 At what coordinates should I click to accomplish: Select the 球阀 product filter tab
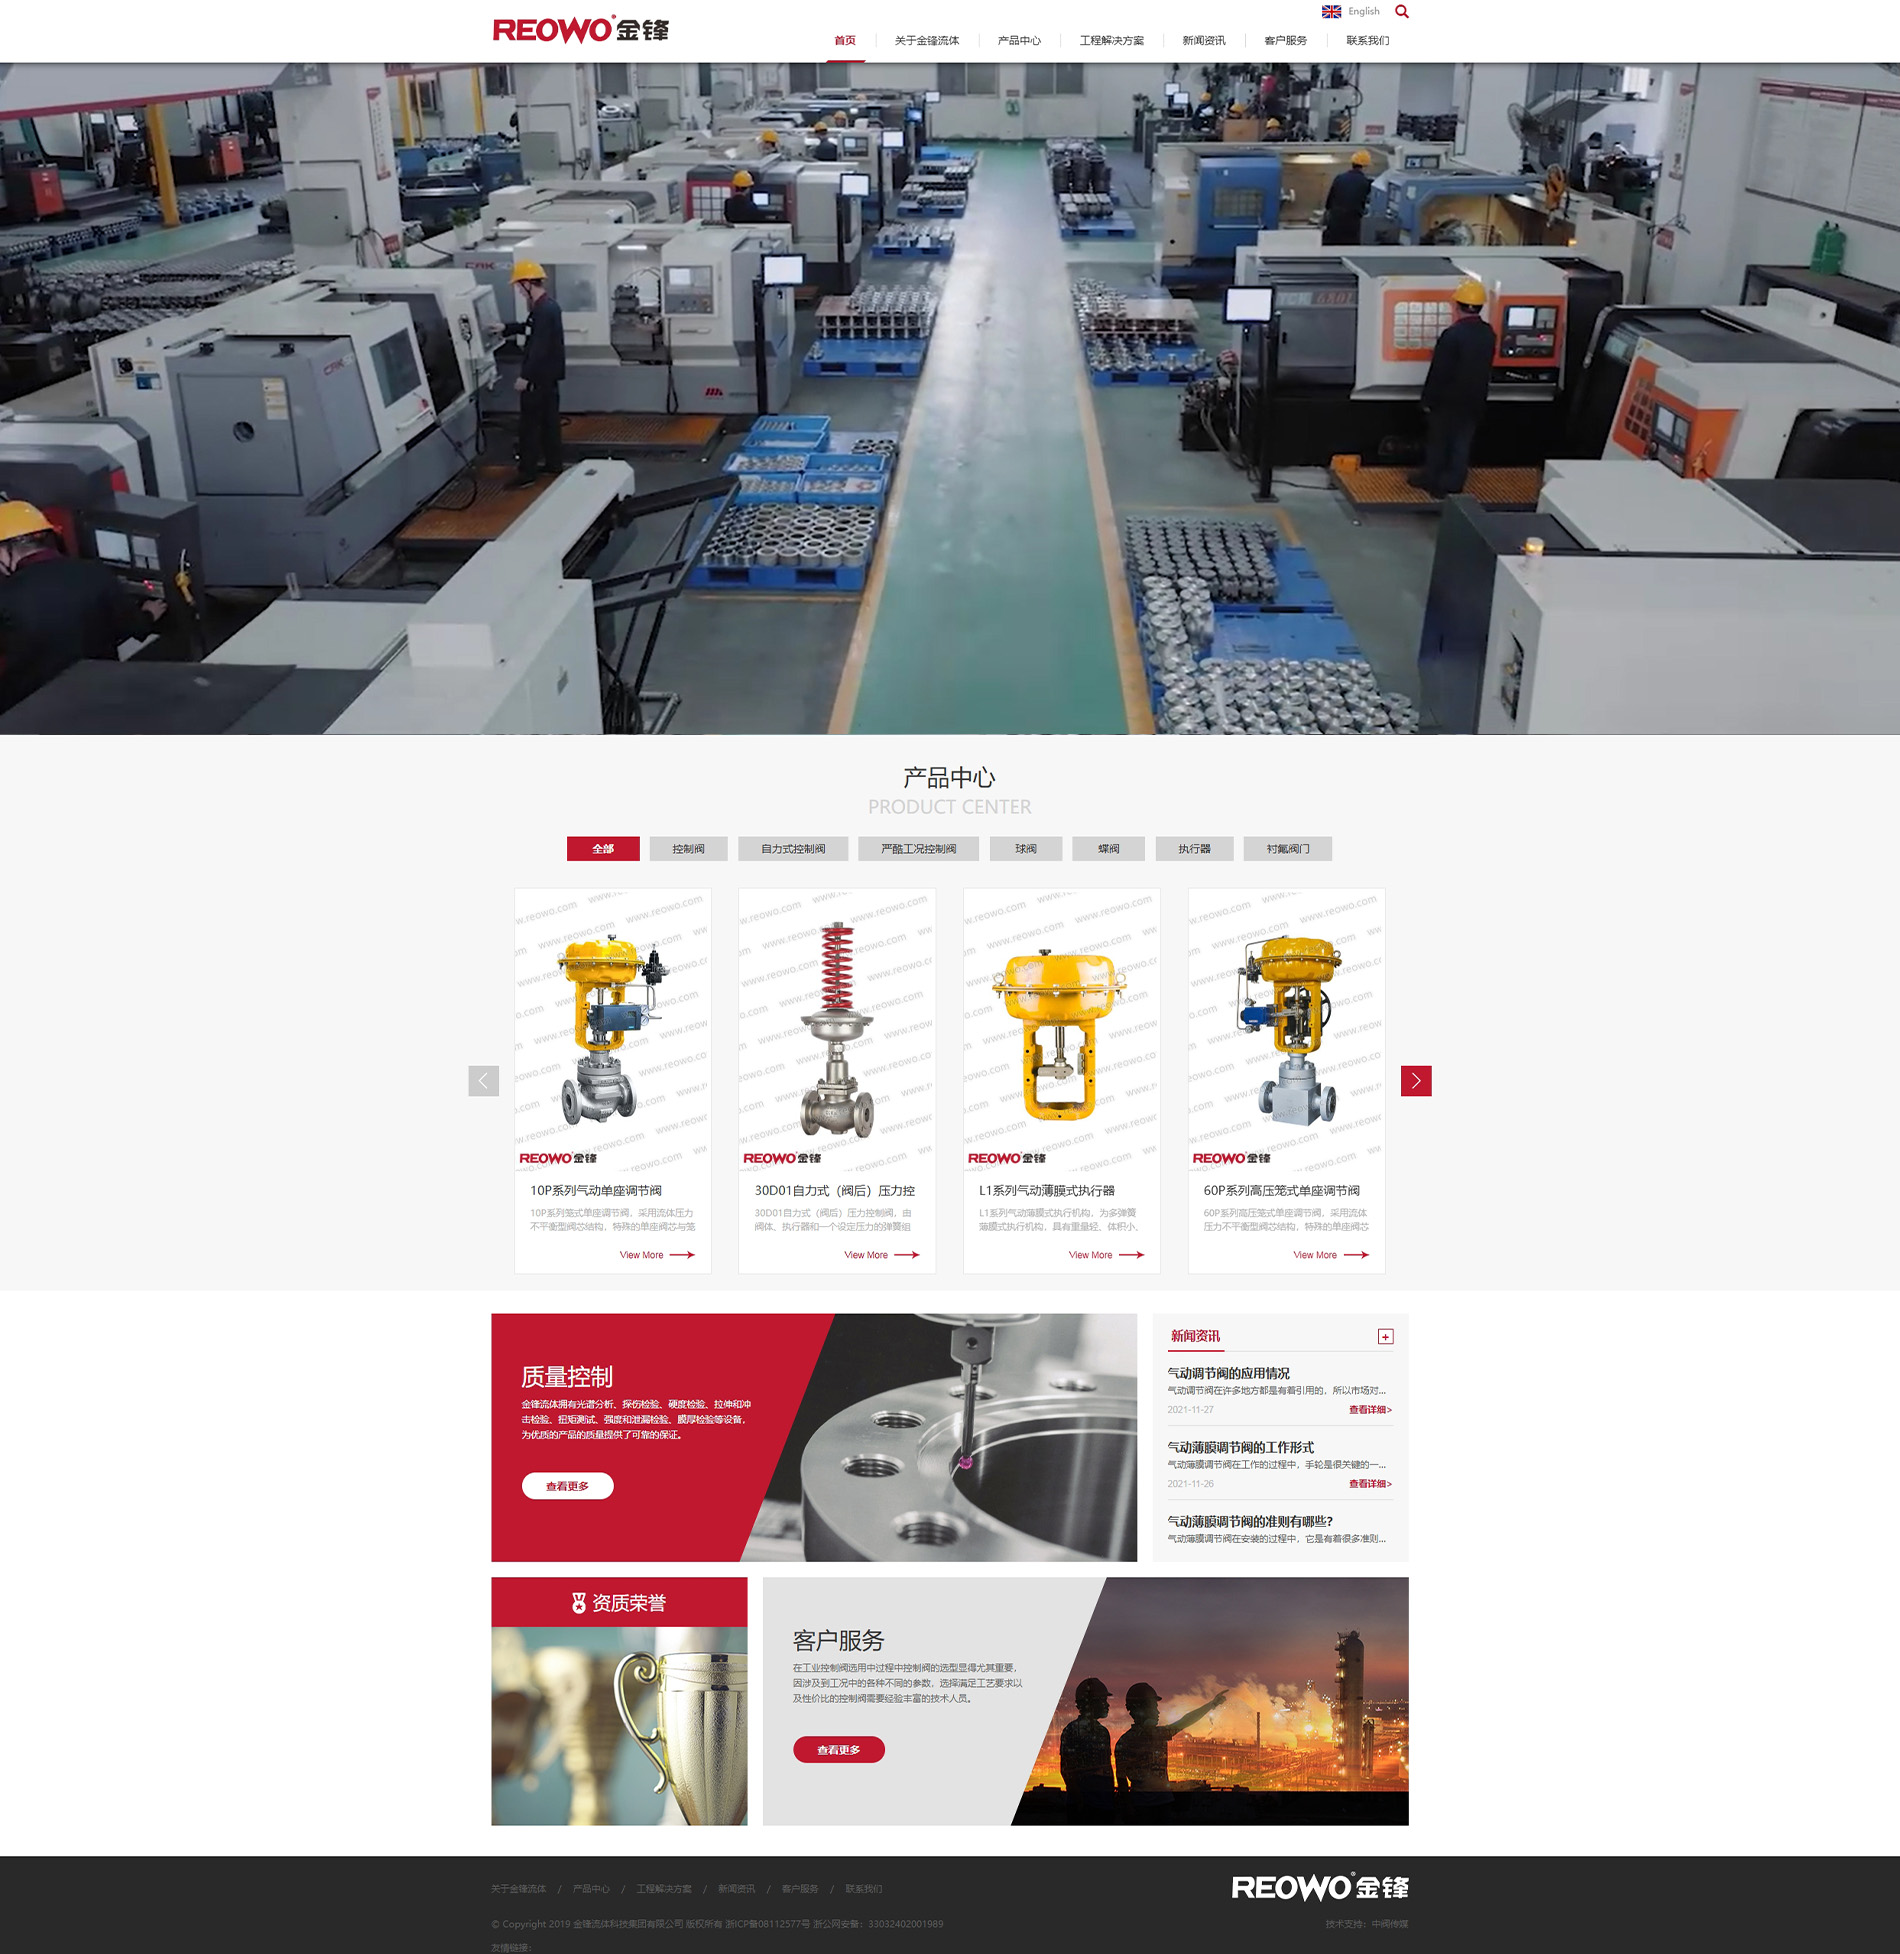pos(1025,849)
